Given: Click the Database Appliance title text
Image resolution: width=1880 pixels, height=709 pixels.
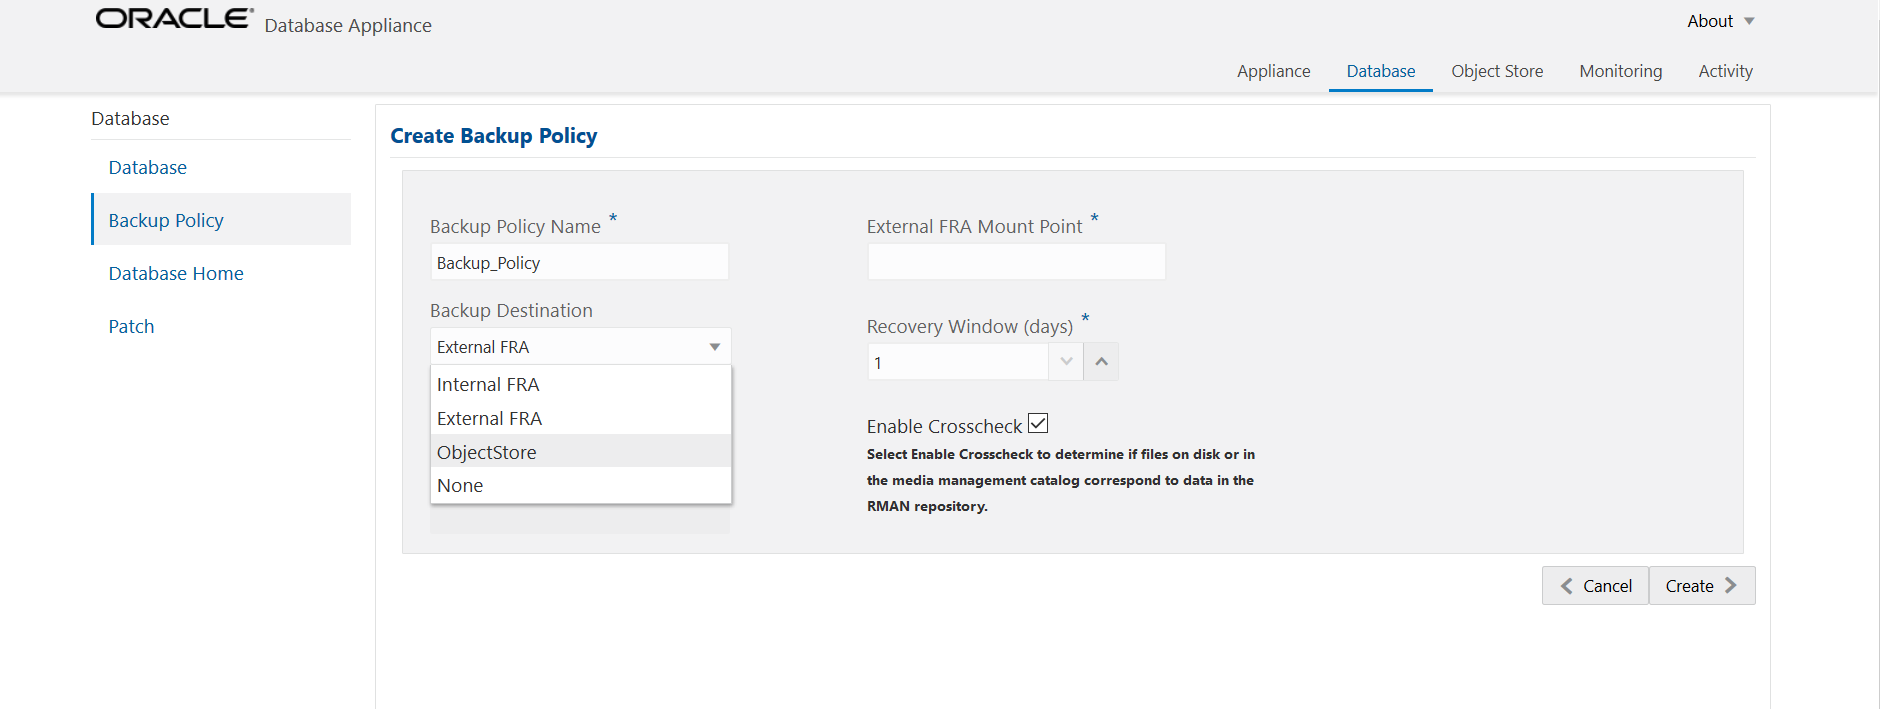Looking at the screenshot, I should coord(348,25).
